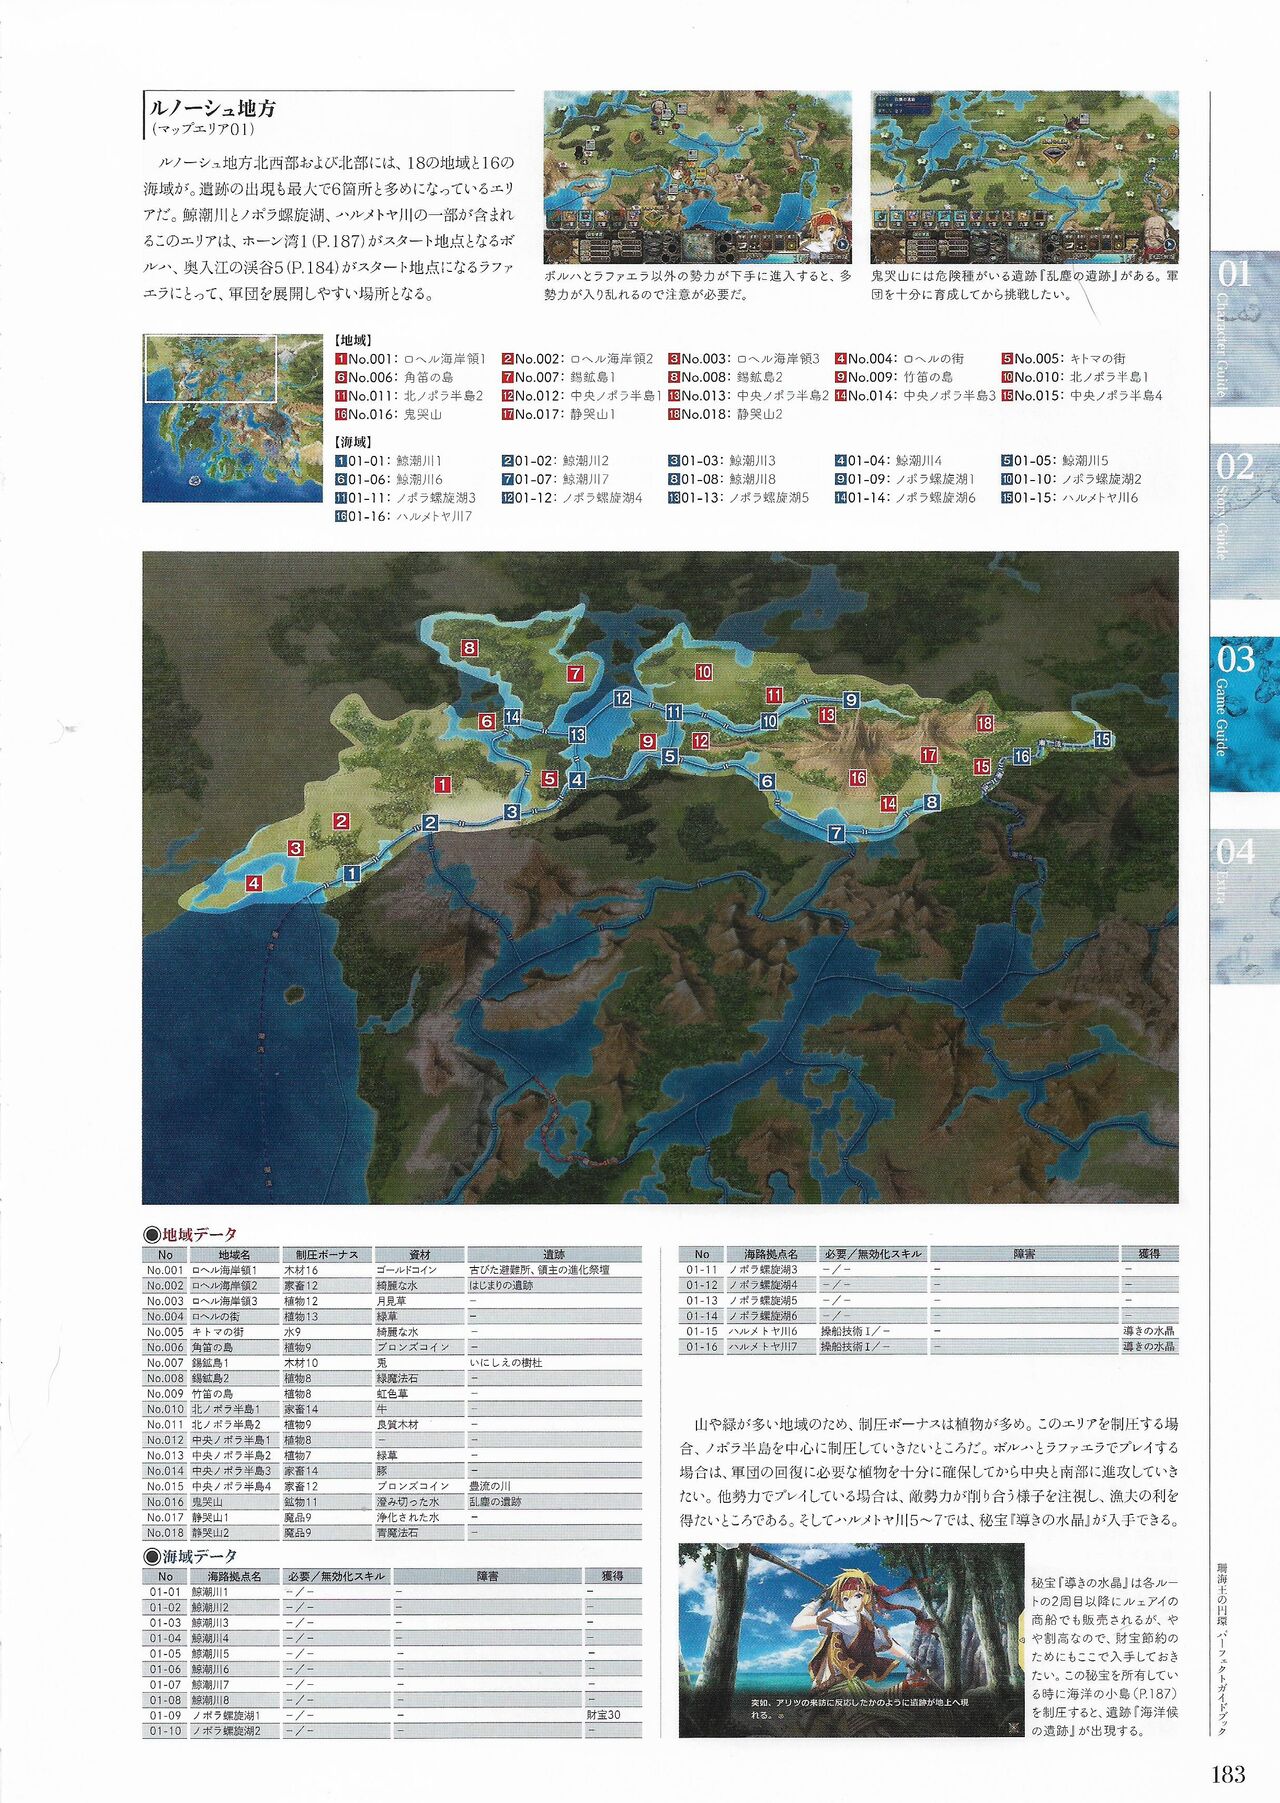The width and height of the screenshot is (1280, 1803).
Task: Click the '鉱物11' cell in row No.016
Action: pos(301,1501)
